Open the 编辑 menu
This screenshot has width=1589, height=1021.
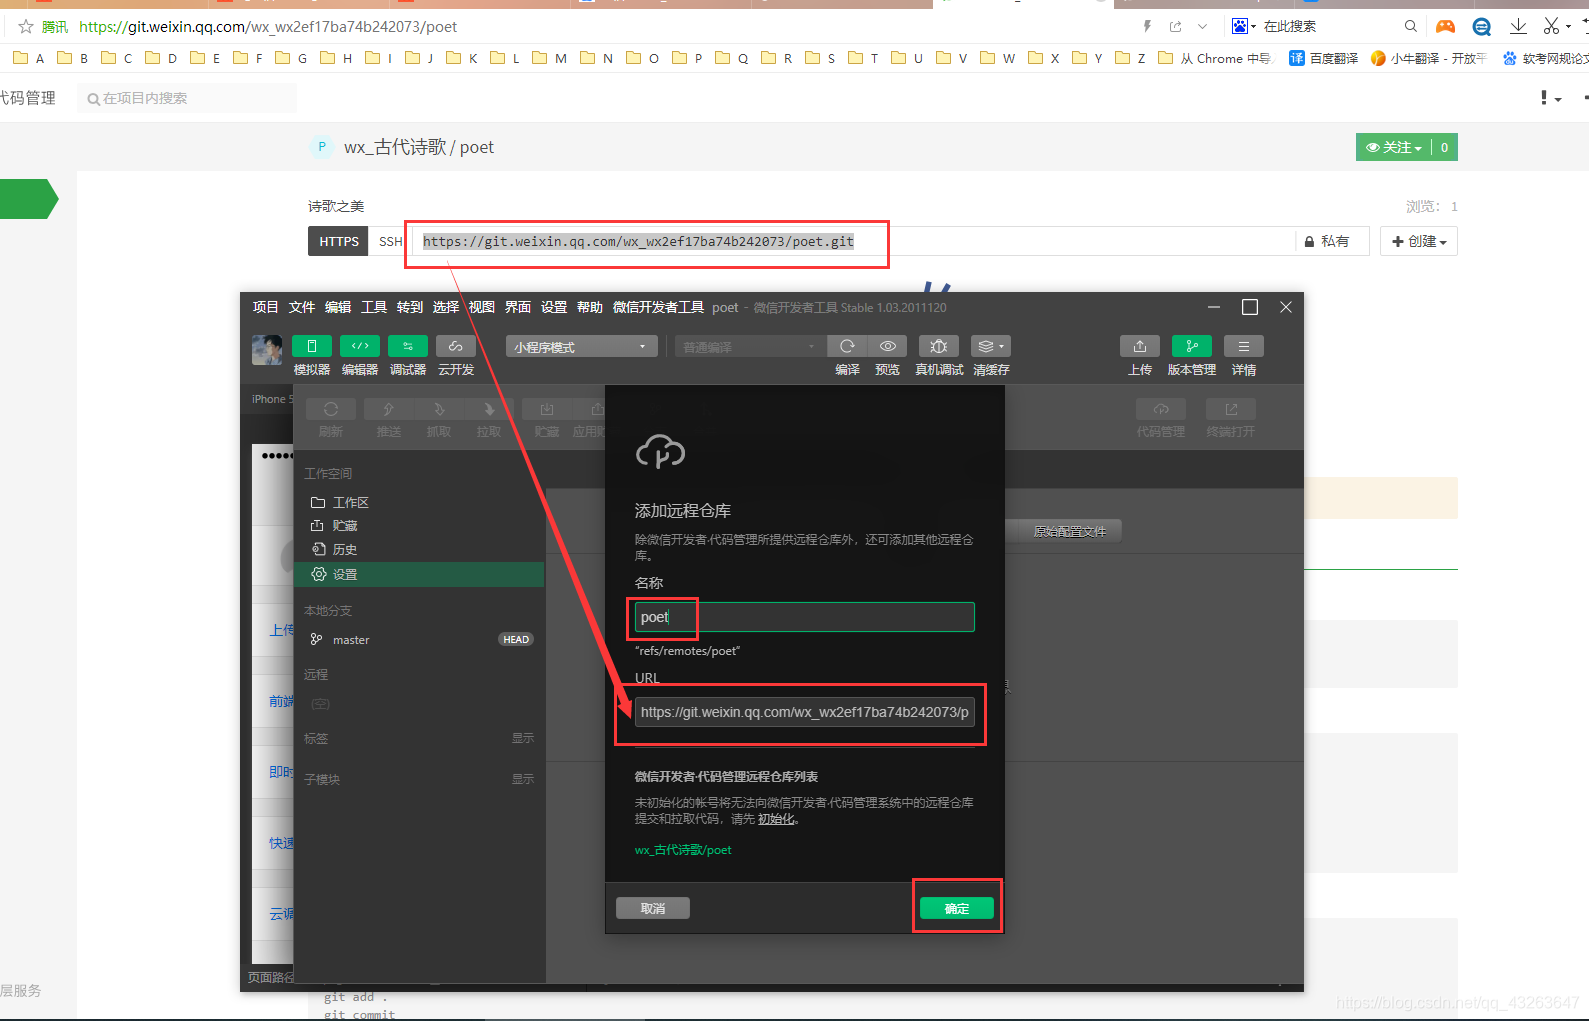click(x=338, y=307)
